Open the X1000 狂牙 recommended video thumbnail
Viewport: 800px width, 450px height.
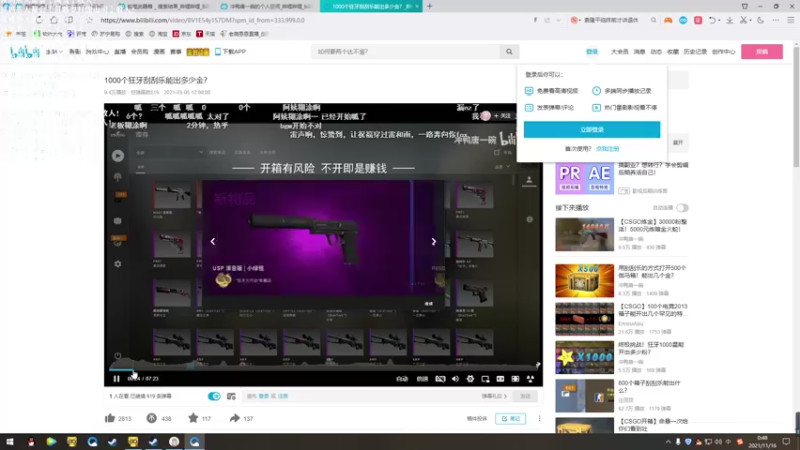pyautogui.click(x=585, y=358)
